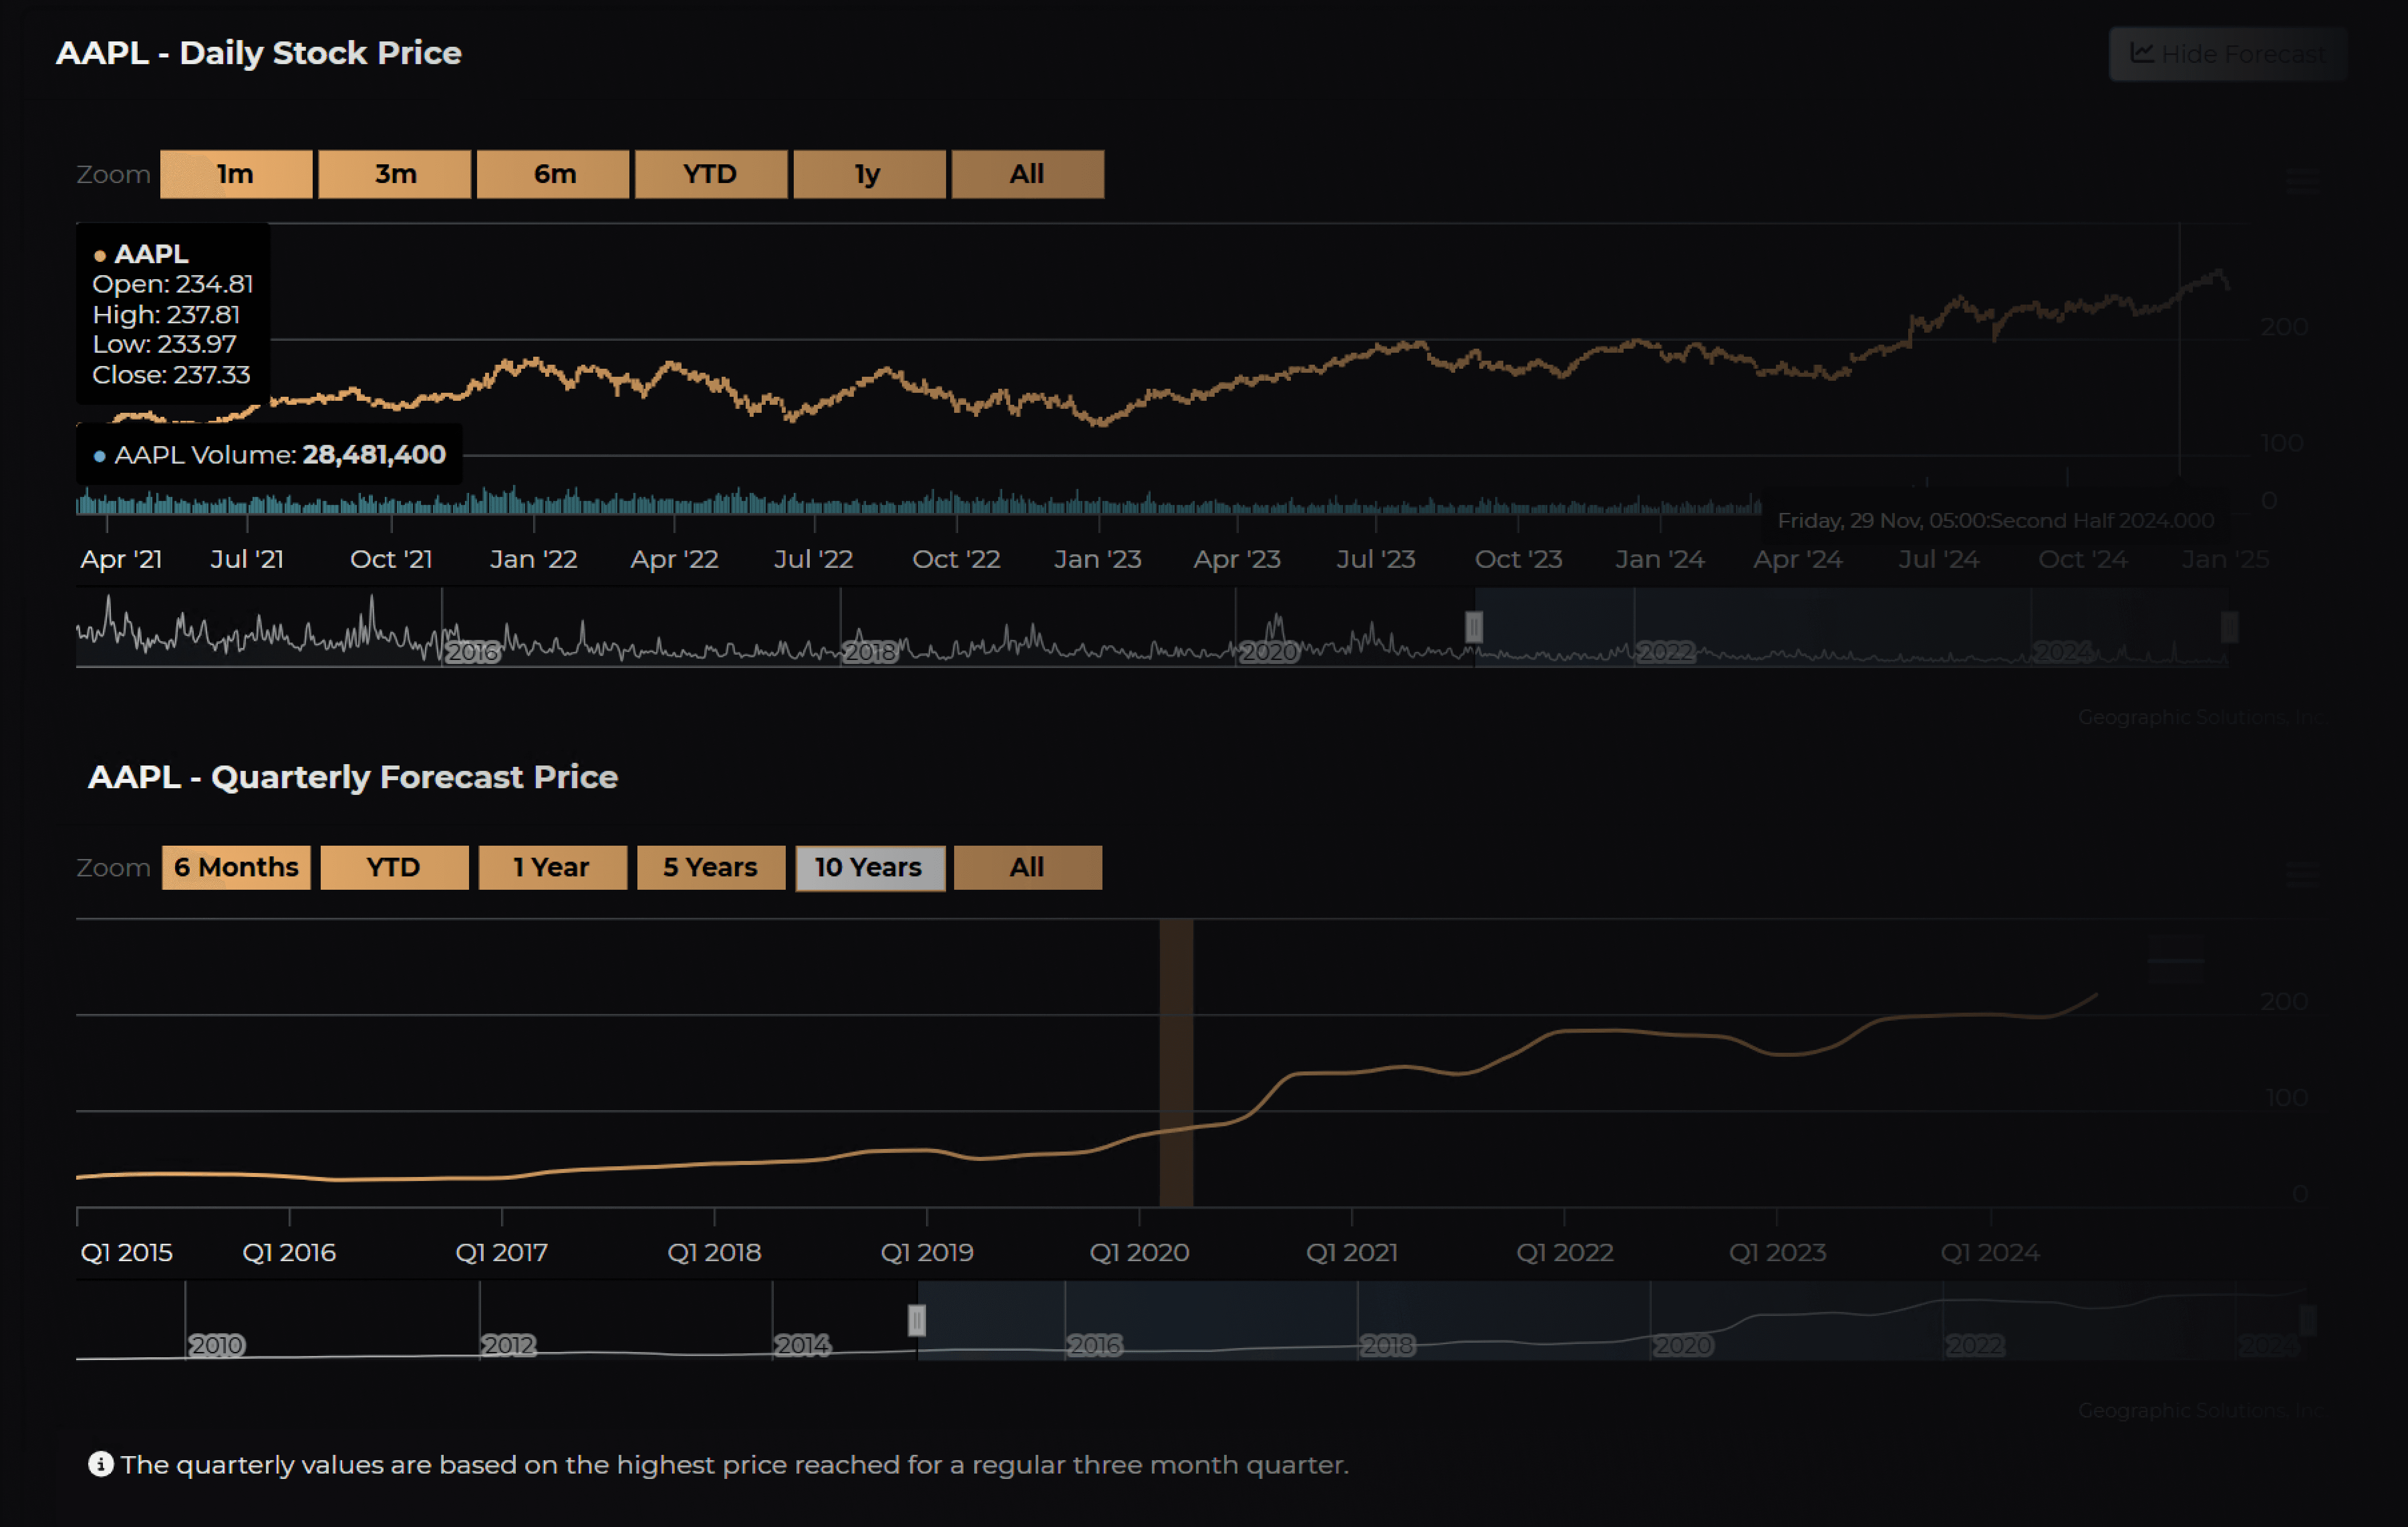
Task: Select 1y zoom on daily chart
Action: [x=869, y=174]
